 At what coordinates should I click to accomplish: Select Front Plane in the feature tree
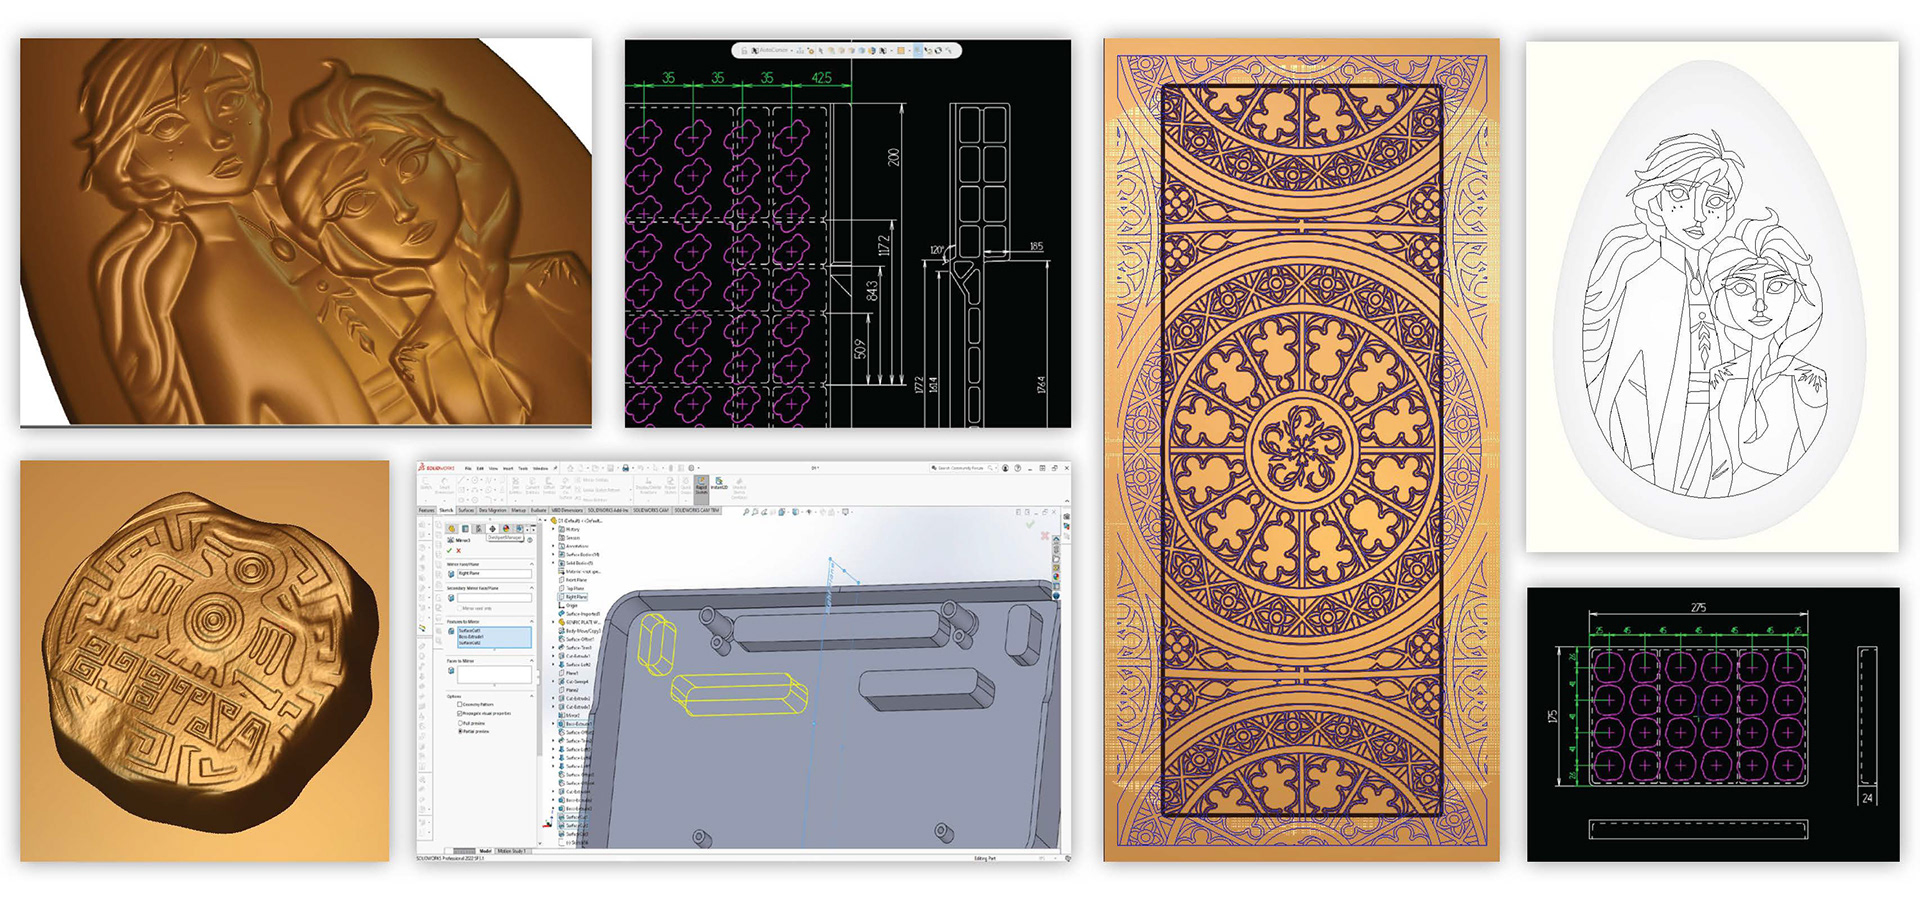573,580
